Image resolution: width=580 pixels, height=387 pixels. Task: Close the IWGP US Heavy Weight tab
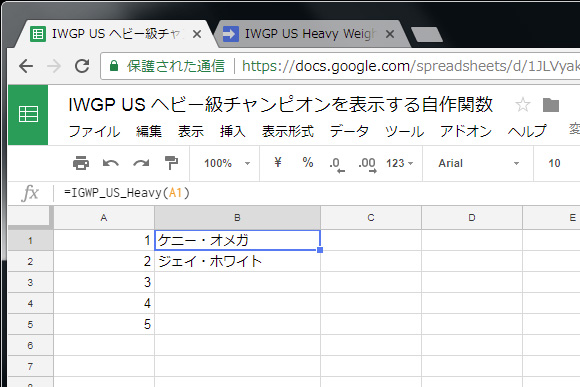390,34
